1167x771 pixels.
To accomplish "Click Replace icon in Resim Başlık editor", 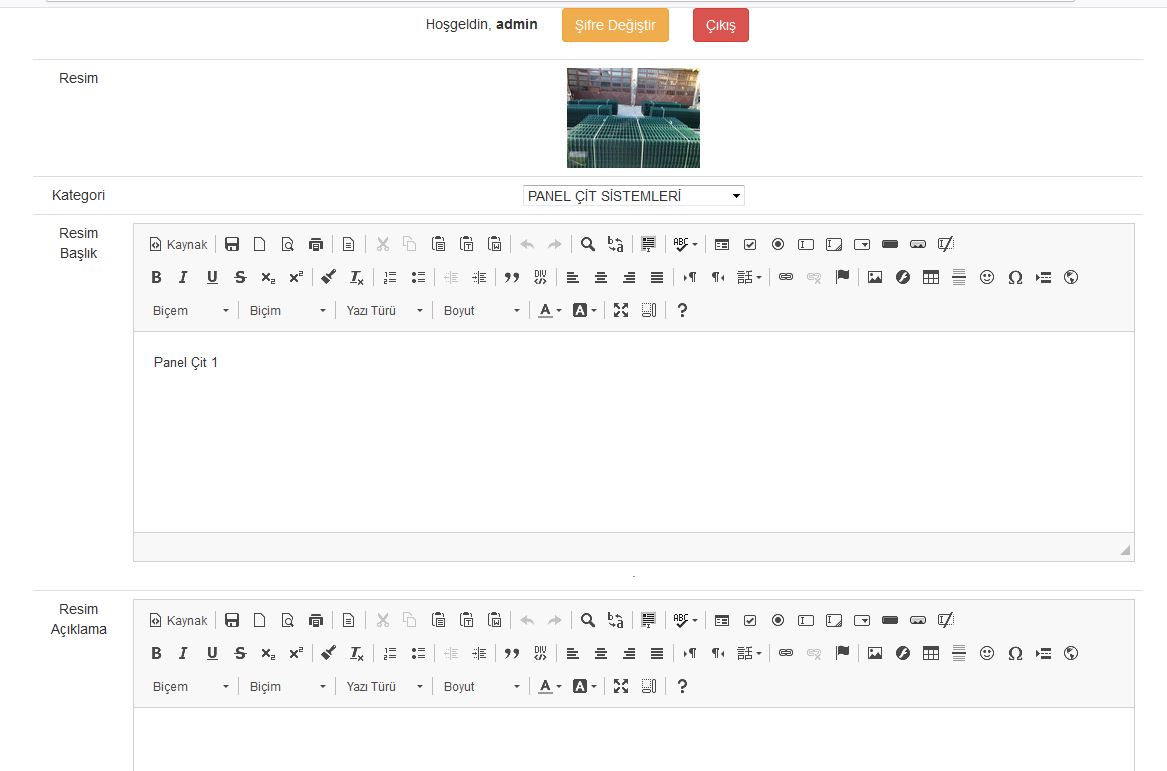I will pyautogui.click(x=616, y=244).
